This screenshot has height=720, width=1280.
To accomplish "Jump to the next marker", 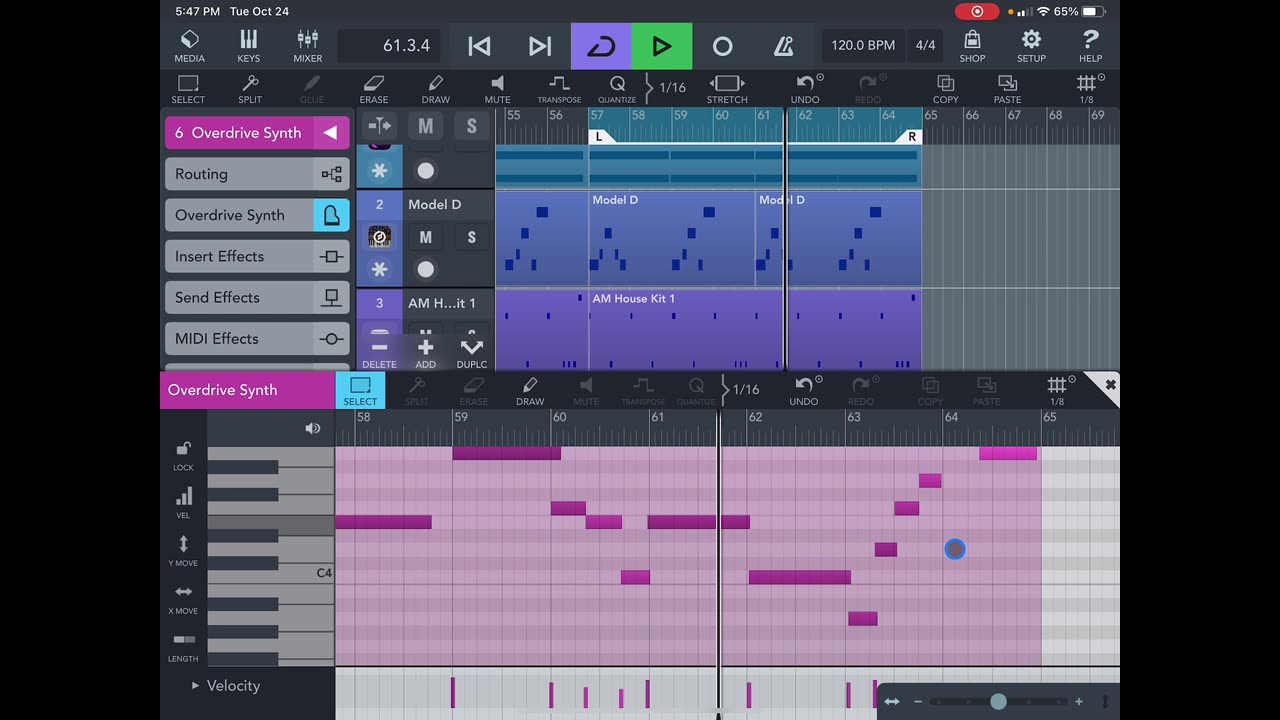I will [x=540, y=46].
